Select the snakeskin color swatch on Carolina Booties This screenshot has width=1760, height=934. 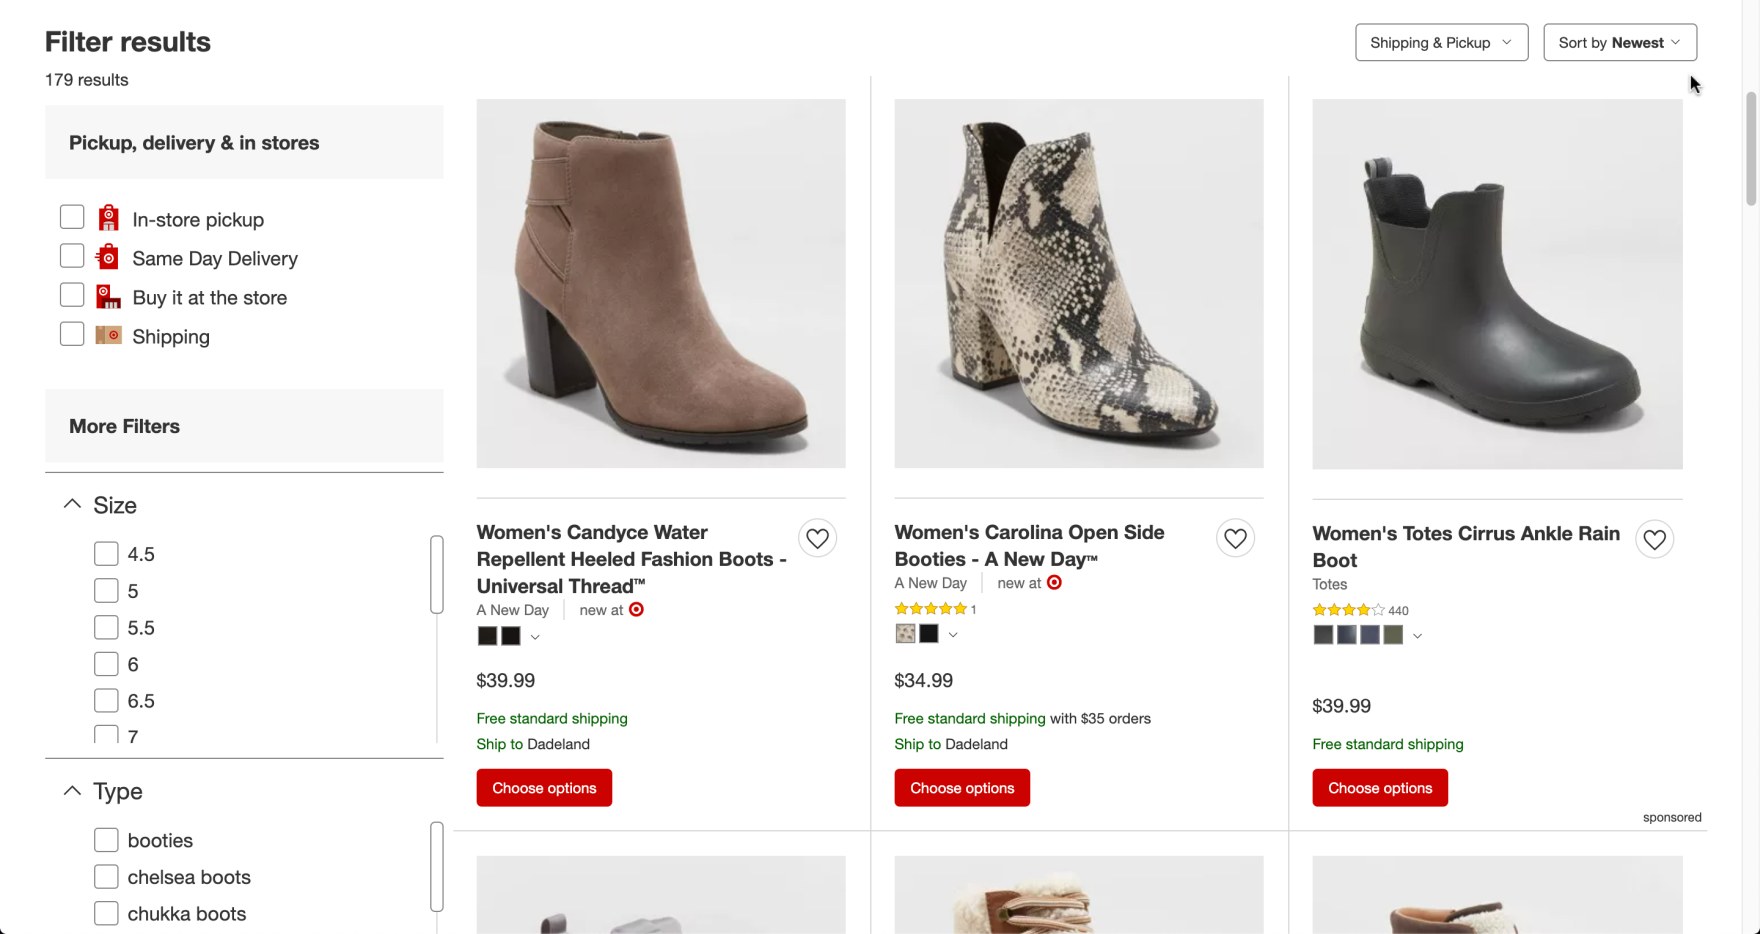pos(905,633)
